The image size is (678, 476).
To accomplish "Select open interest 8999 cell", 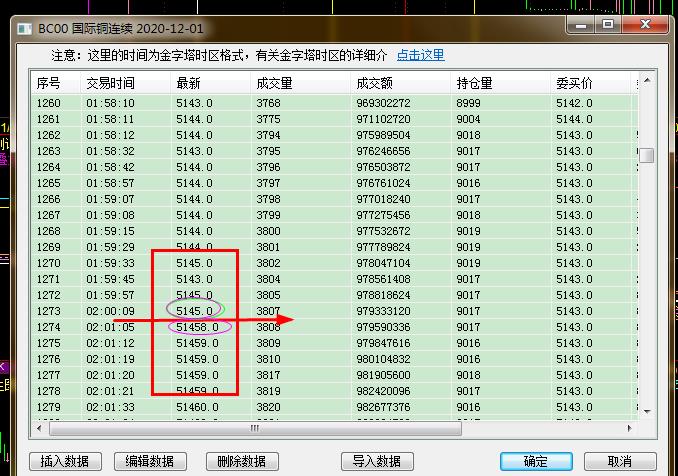I will (468, 103).
